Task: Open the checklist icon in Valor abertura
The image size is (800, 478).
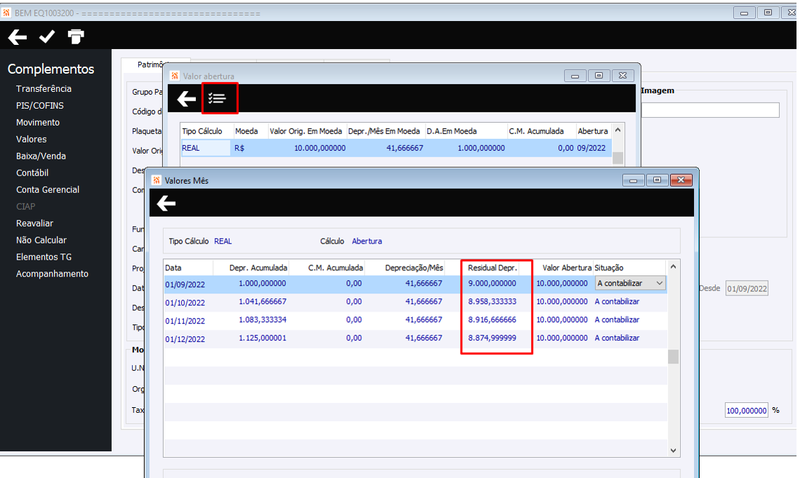Action: click(x=217, y=98)
